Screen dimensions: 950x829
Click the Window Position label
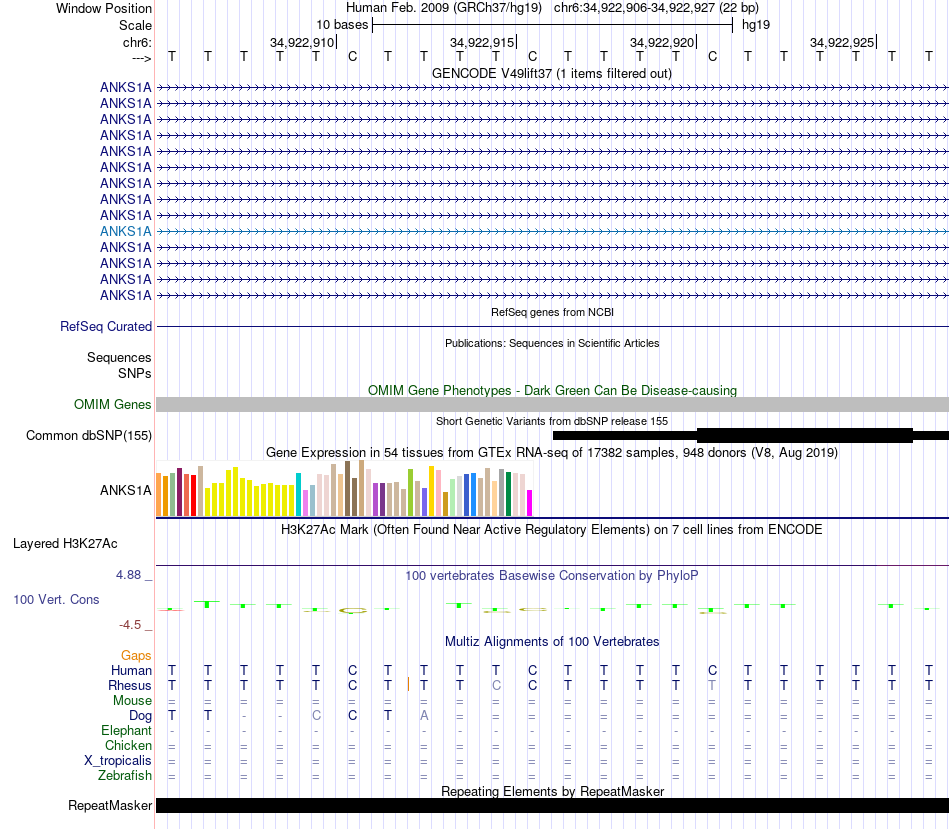click(104, 8)
